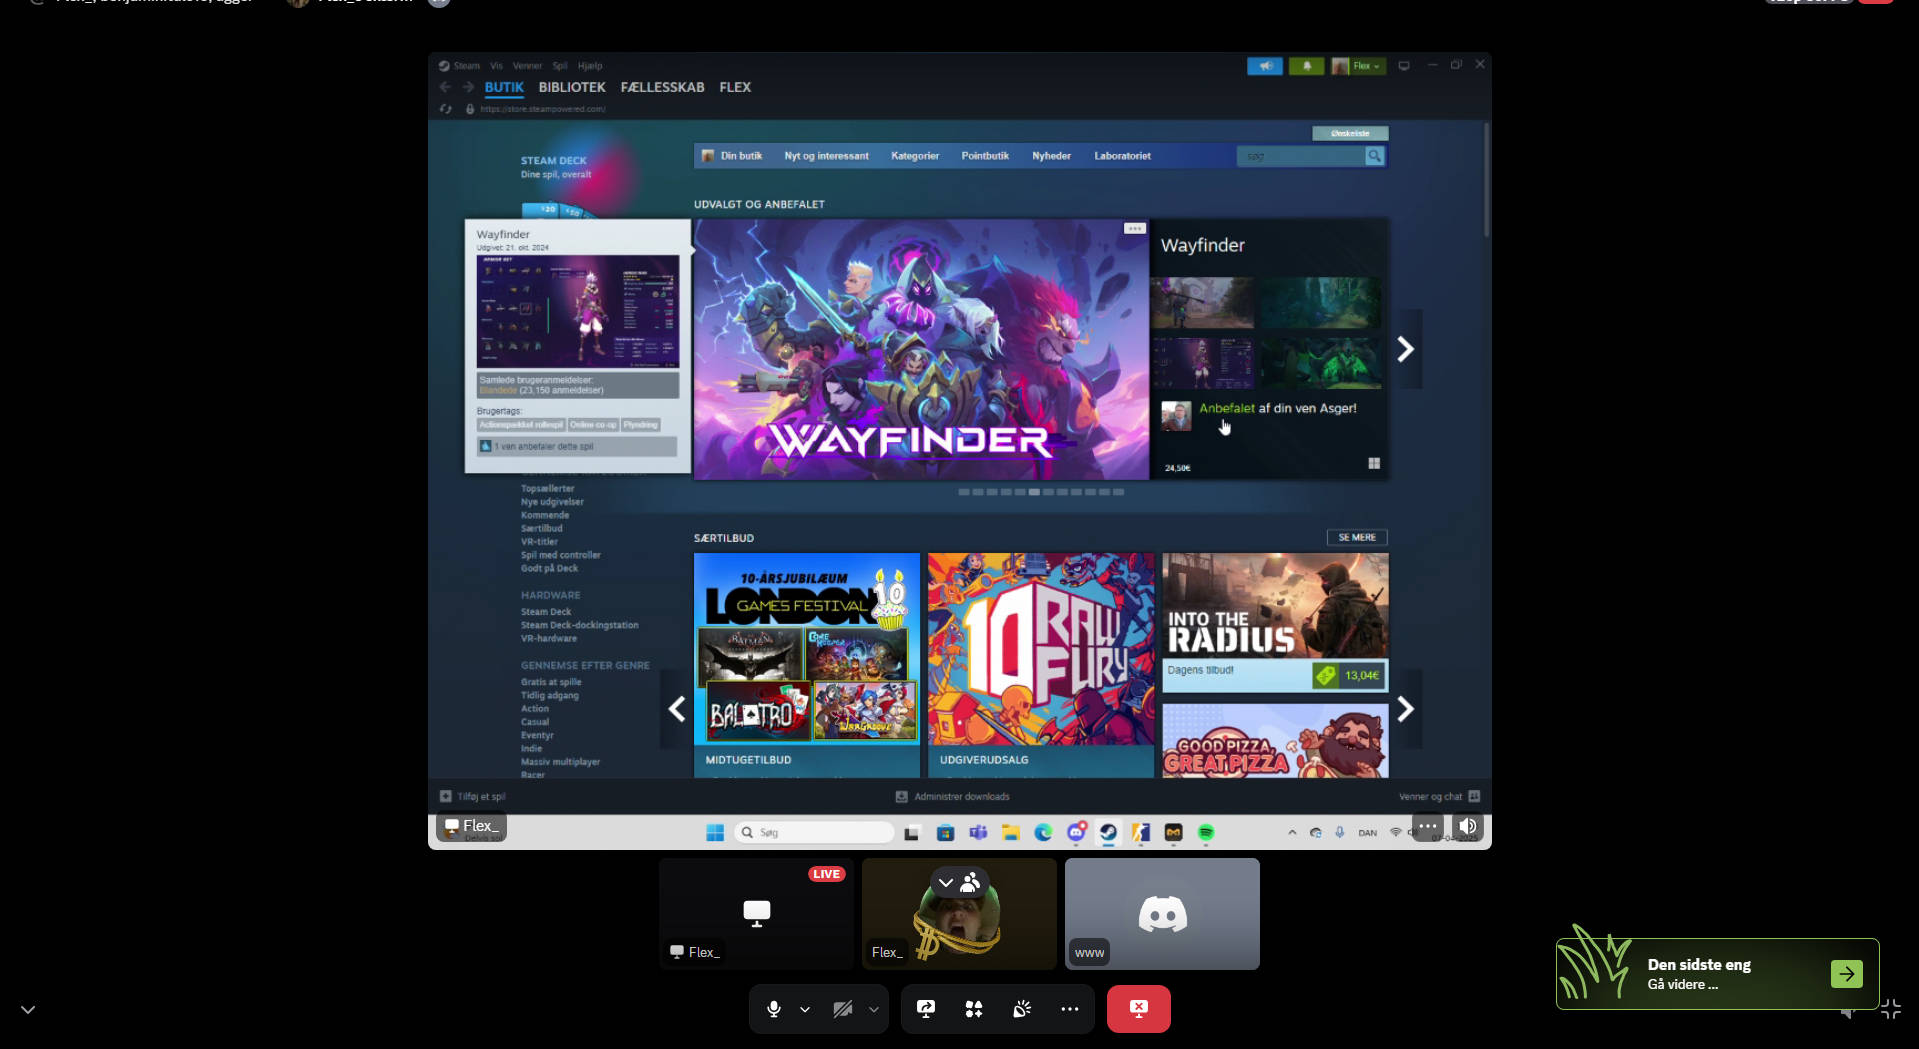The image size is (1919, 1049).
Task: Click Spotify in the taskbar
Action: 1206,832
